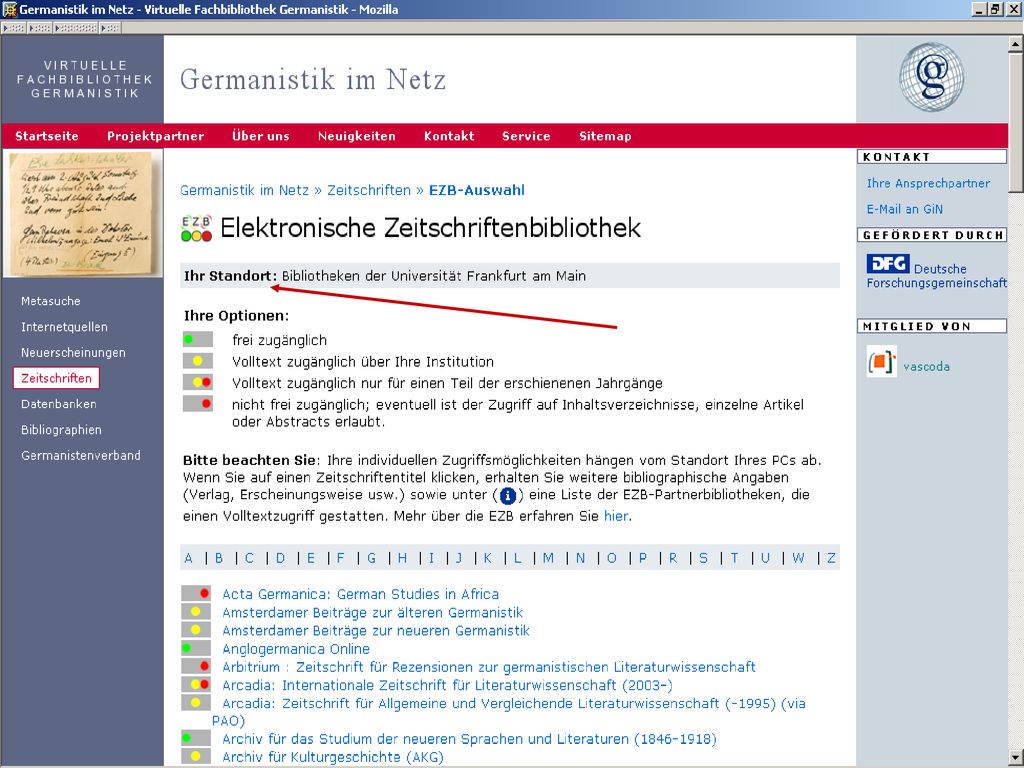
Task: Click green status icon beside Anglogermanica Online
Action: (196, 648)
